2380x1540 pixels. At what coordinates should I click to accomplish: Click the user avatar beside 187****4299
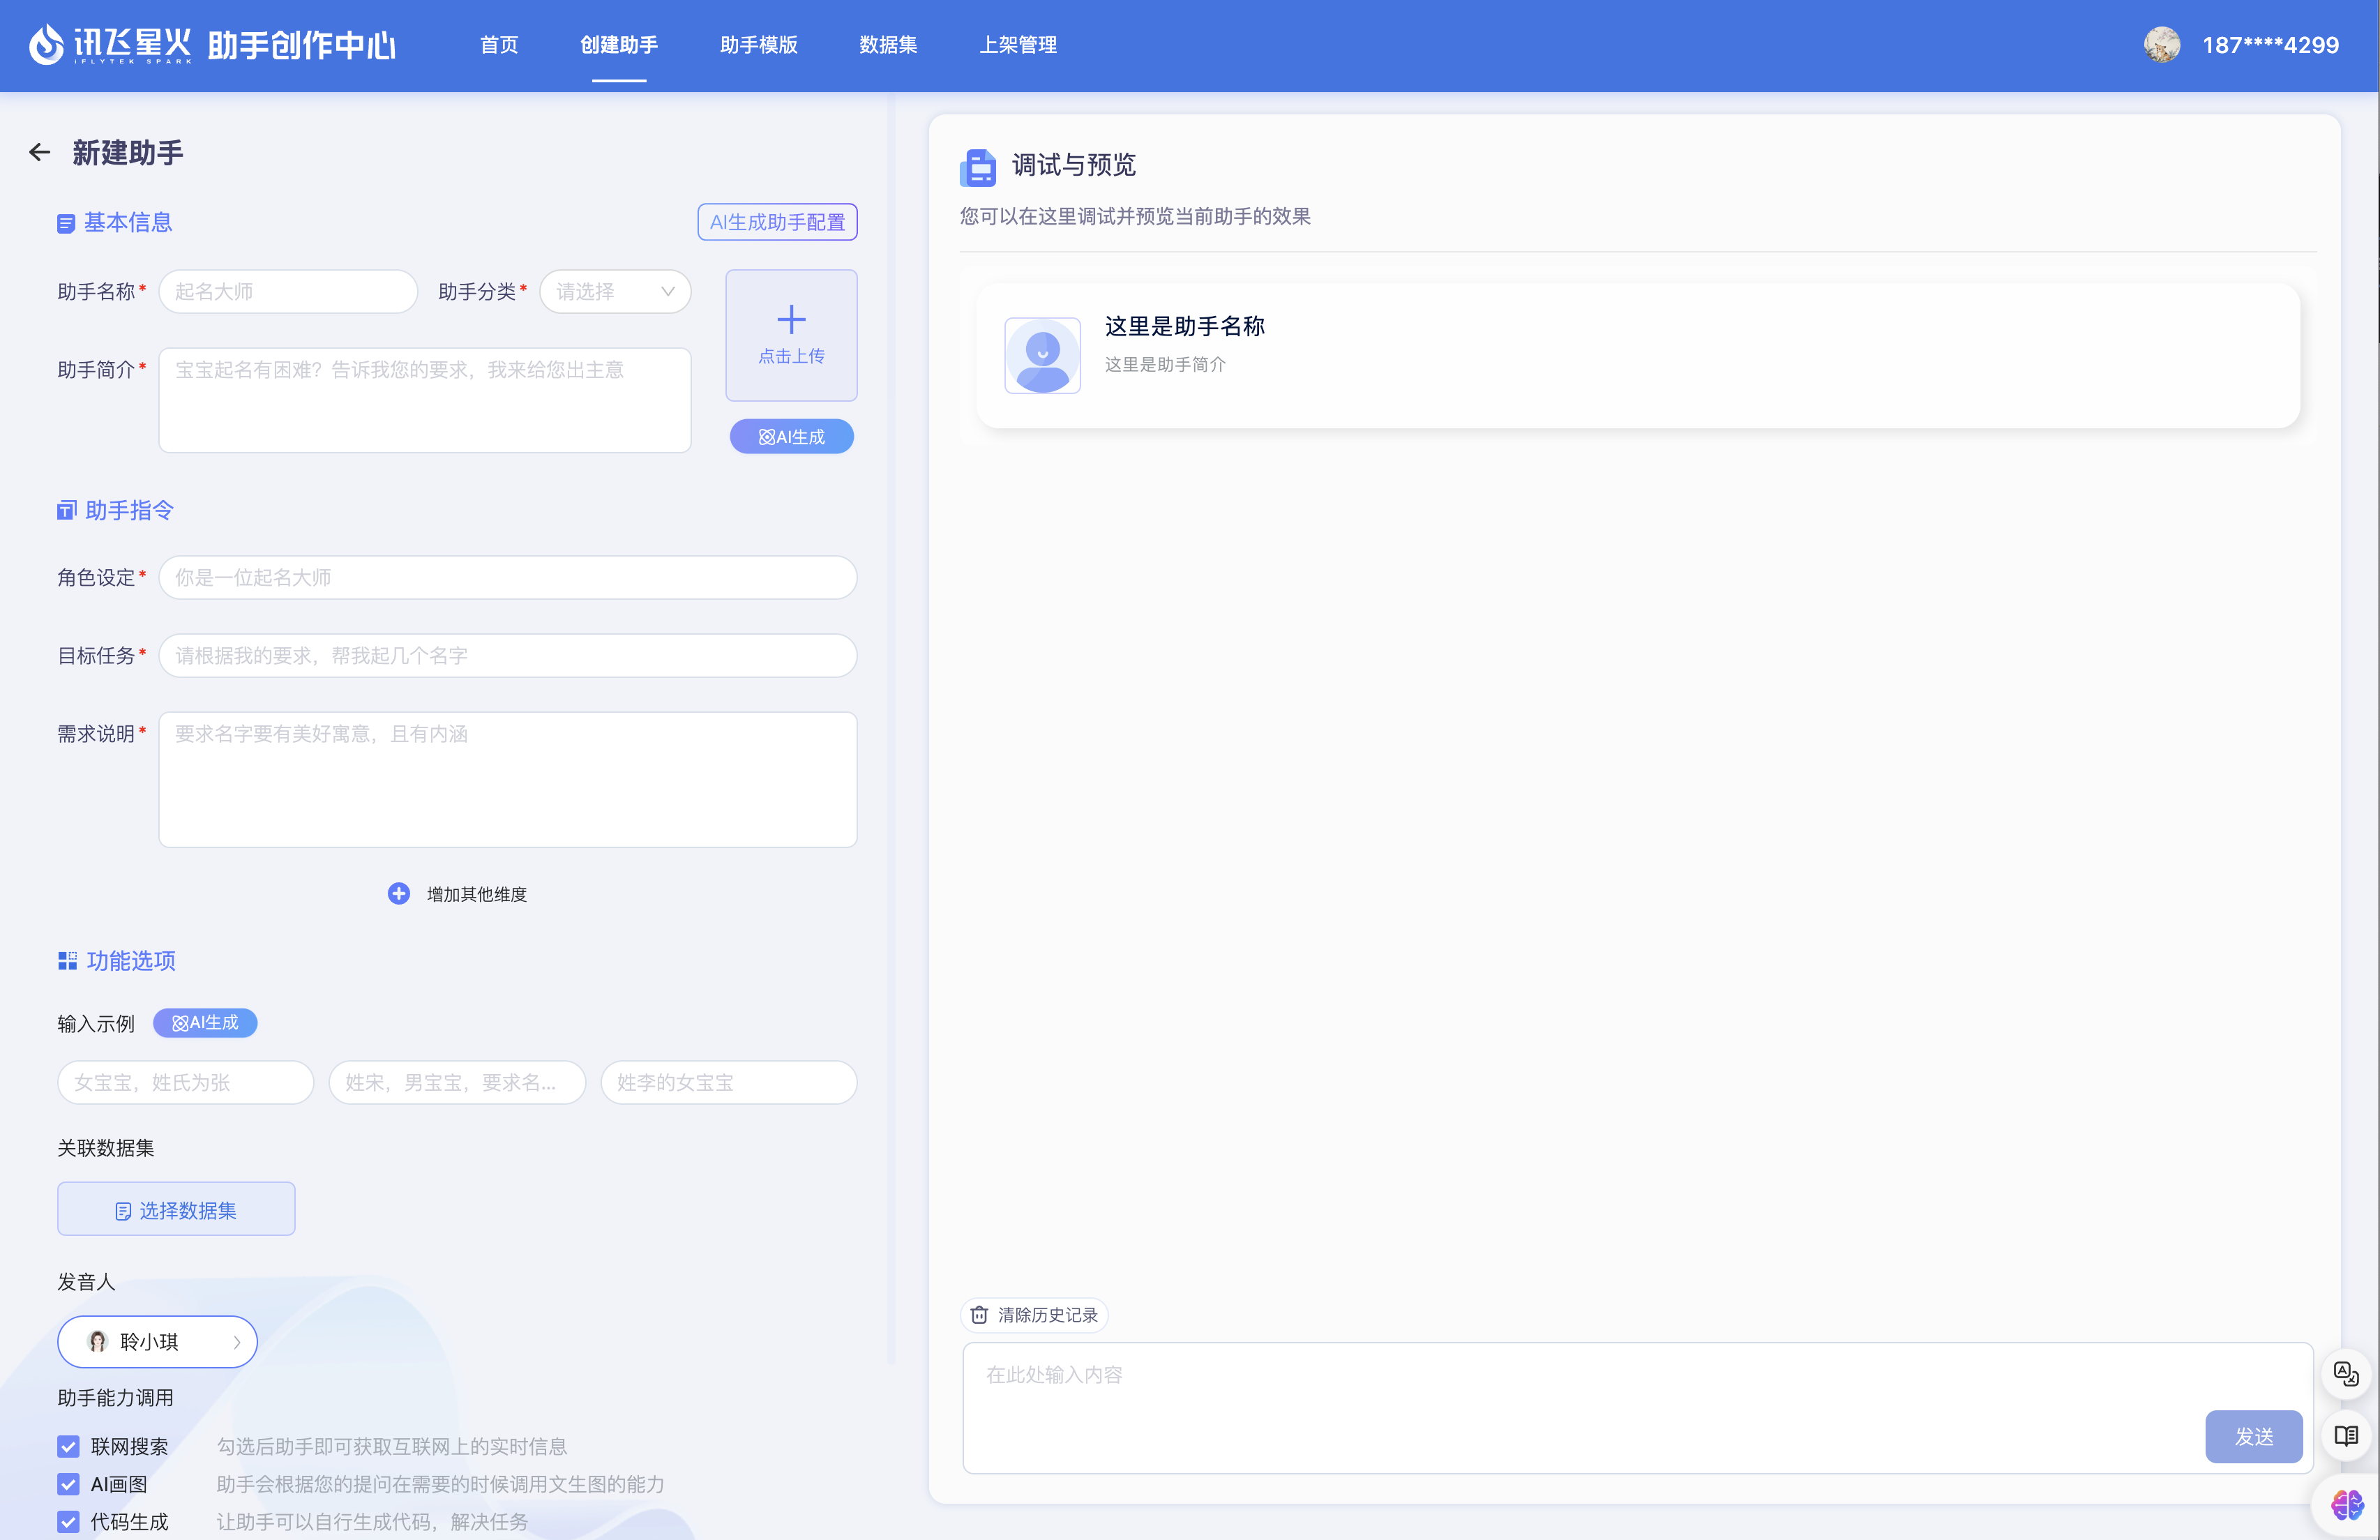click(x=2162, y=44)
